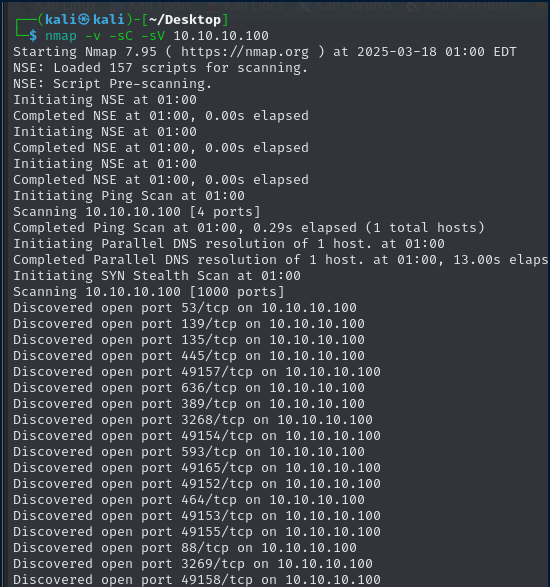
Task: Click the discovered port 88/tcp line
Action: [x=185, y=548]
